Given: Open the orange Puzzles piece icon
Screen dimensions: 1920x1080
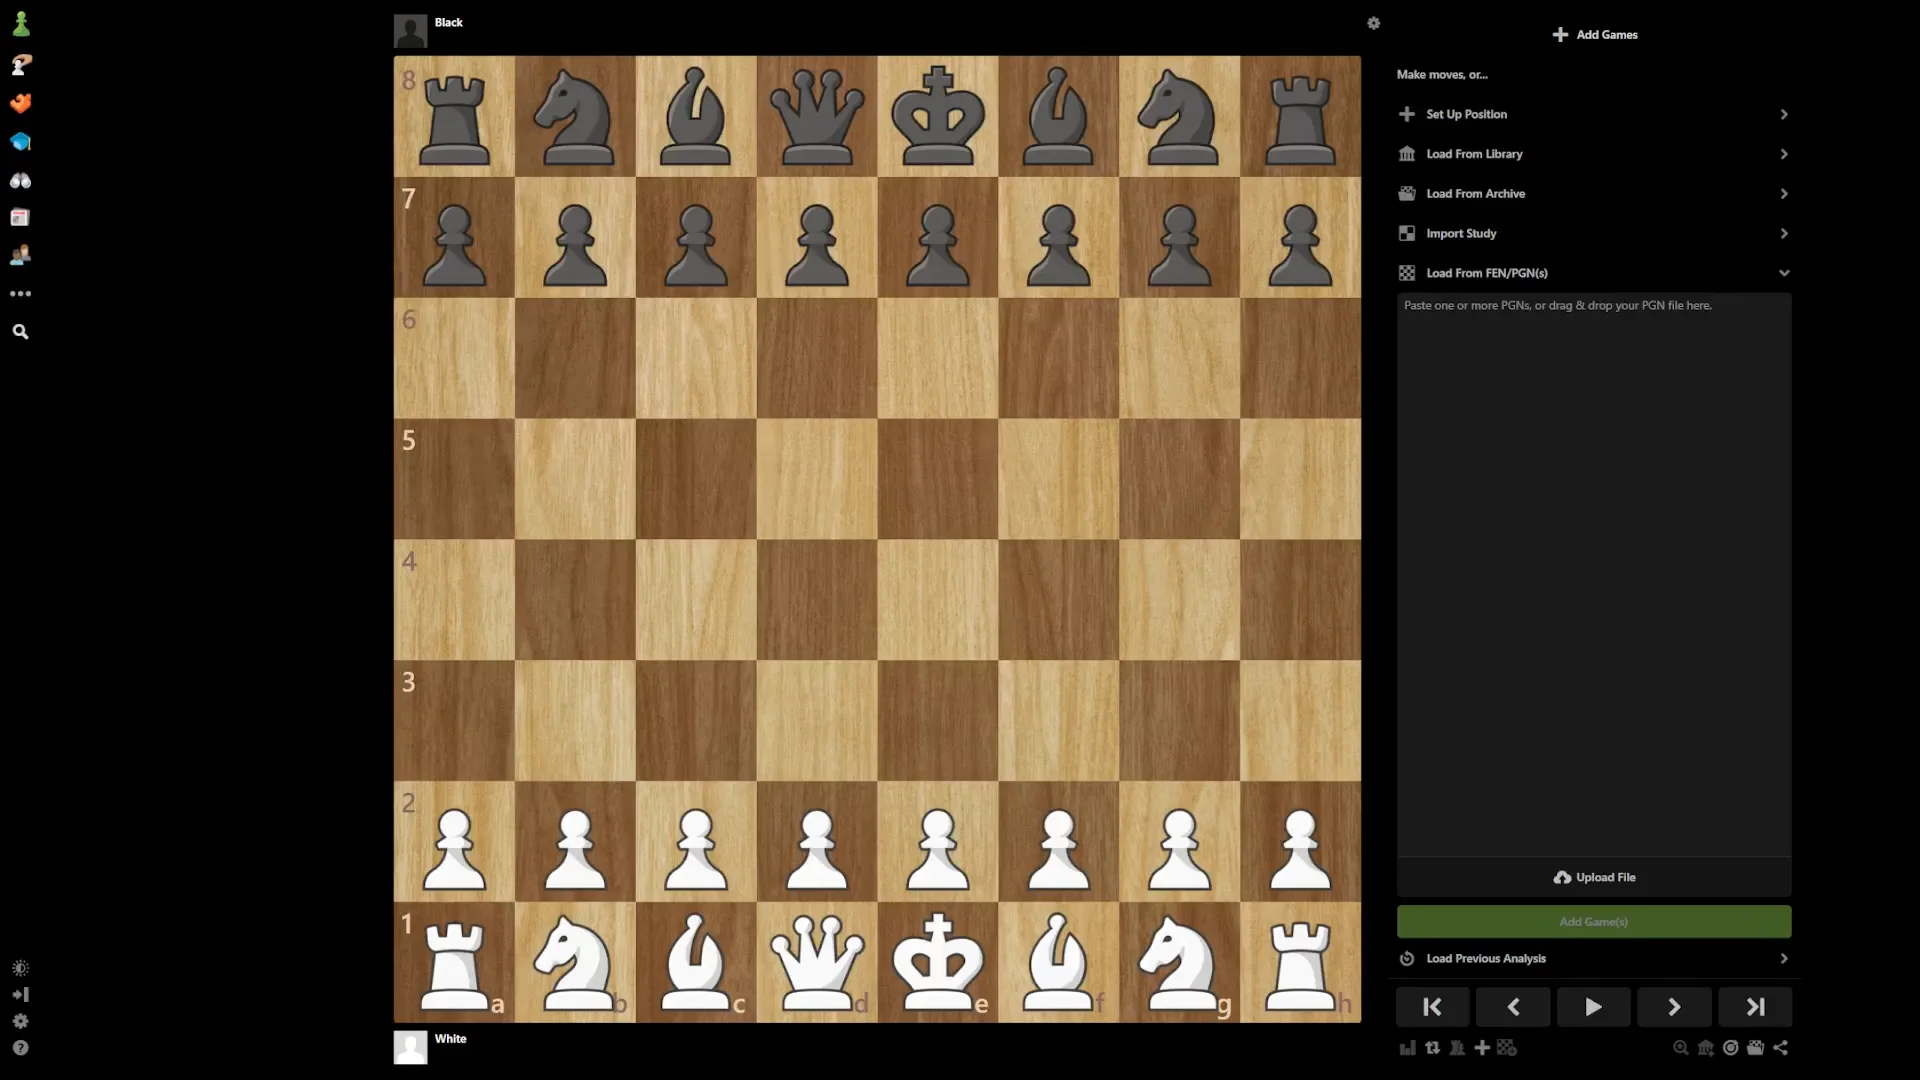Looking at the screenshot, I should click(20, 103).
